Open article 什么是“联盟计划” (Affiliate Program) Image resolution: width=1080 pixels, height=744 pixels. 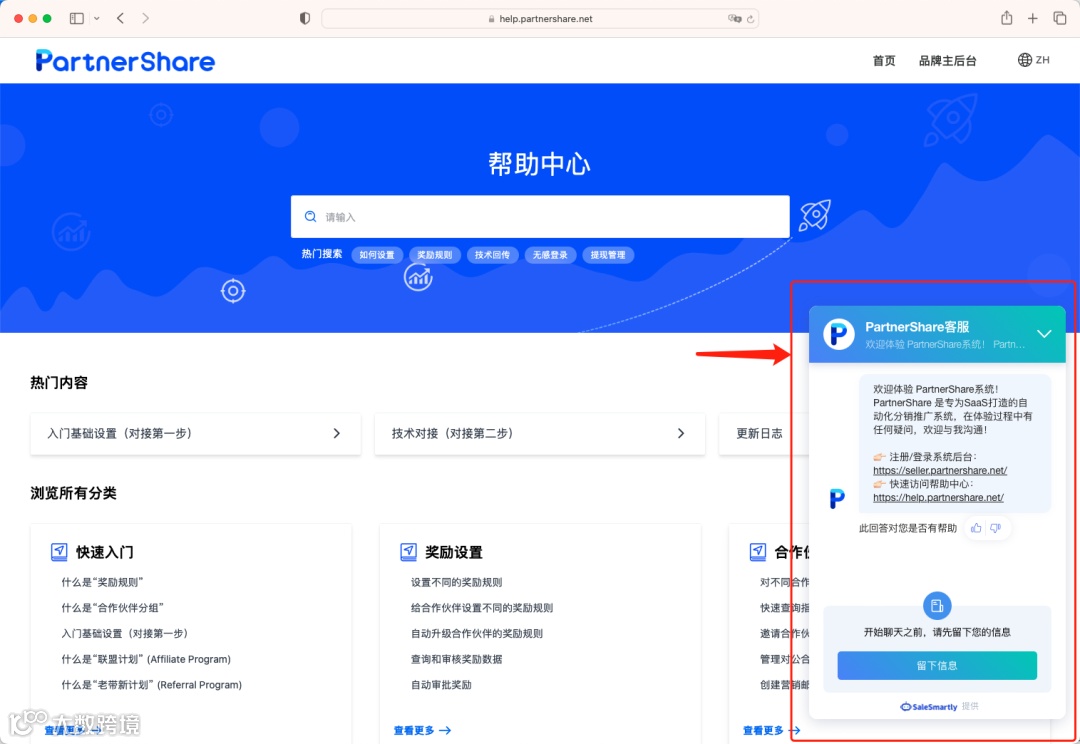pos(146,659)
